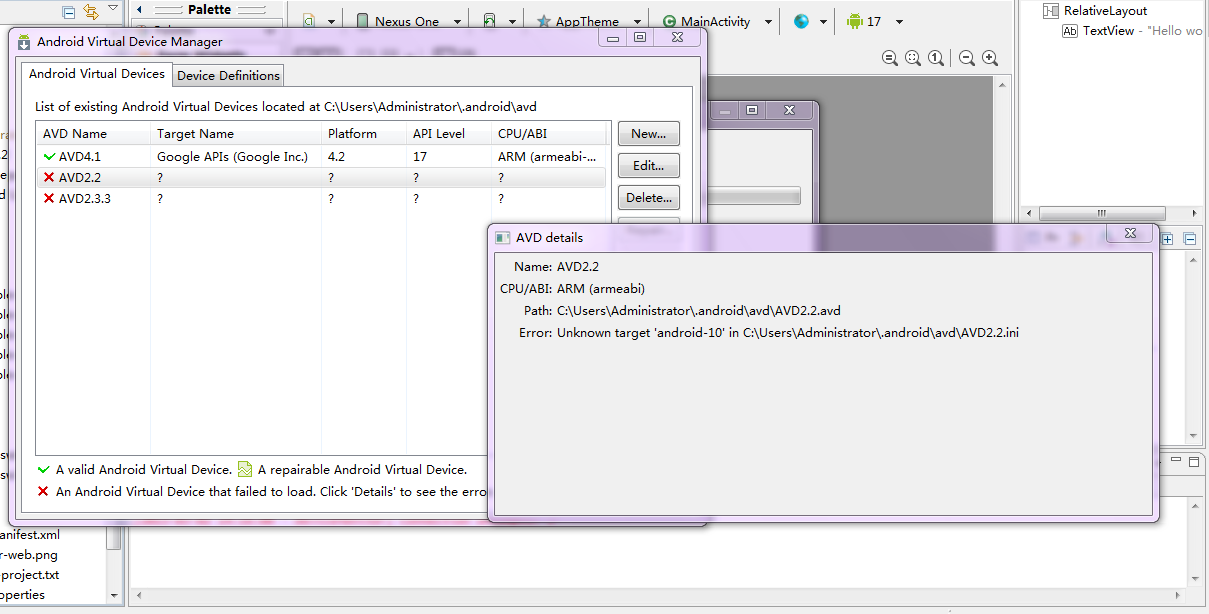Open the configuration dropdown left of Nexus One
Viewport: 1209px width, 614px height.
pos(331,22)
